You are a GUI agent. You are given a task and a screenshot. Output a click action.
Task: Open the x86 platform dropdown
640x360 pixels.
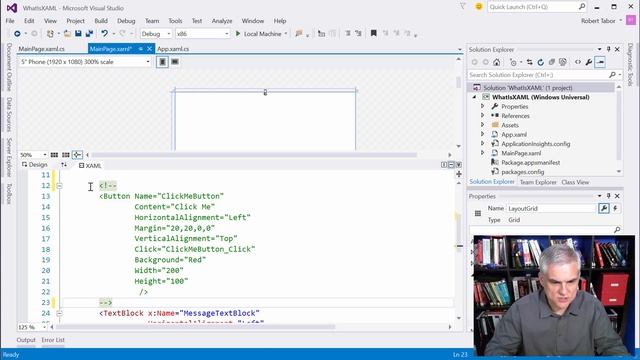click(x=203, y=34)
